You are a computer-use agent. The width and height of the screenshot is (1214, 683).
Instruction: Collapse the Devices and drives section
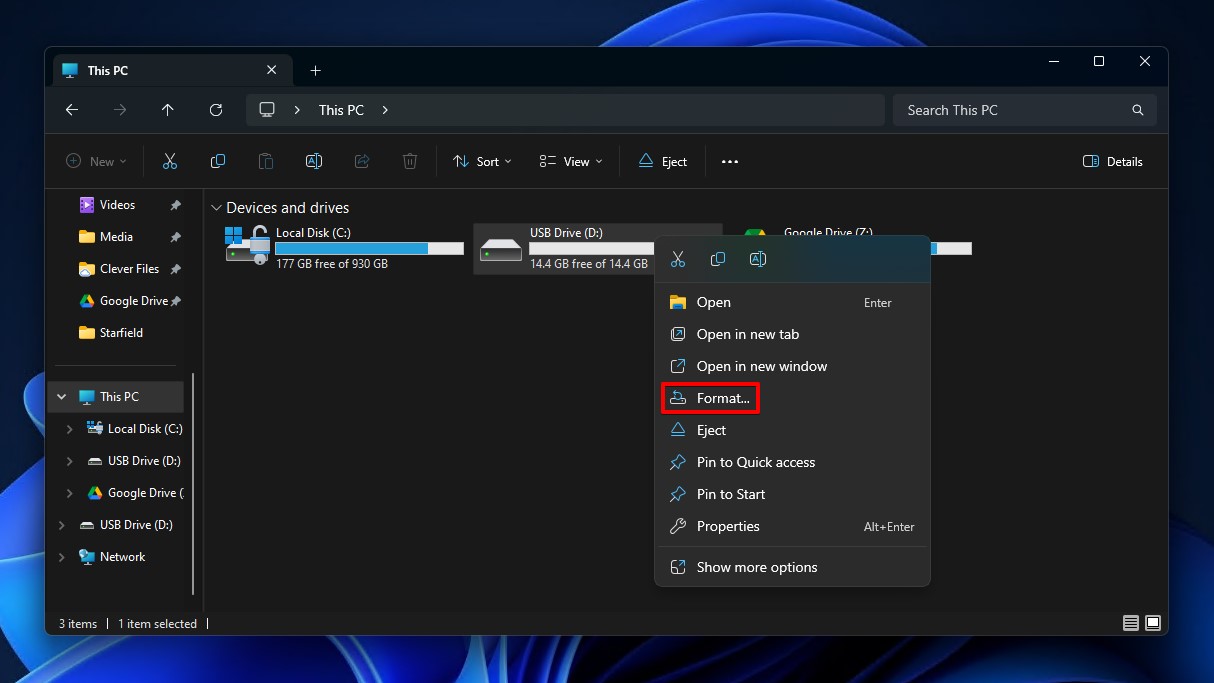216,207
